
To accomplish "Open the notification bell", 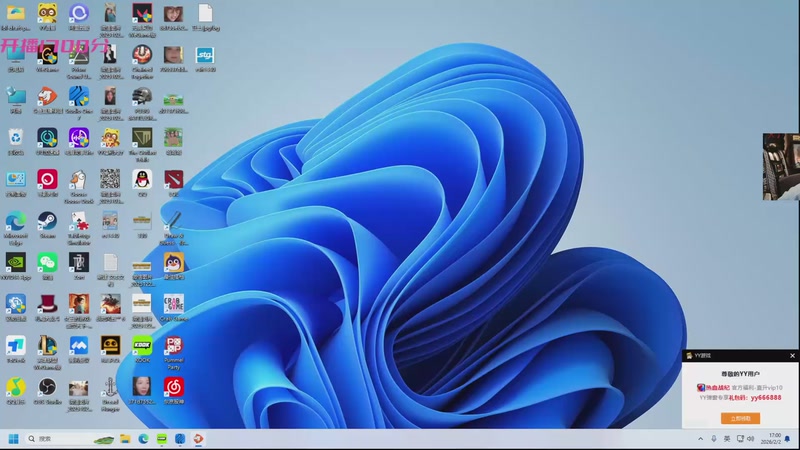I will pos(788,439).
